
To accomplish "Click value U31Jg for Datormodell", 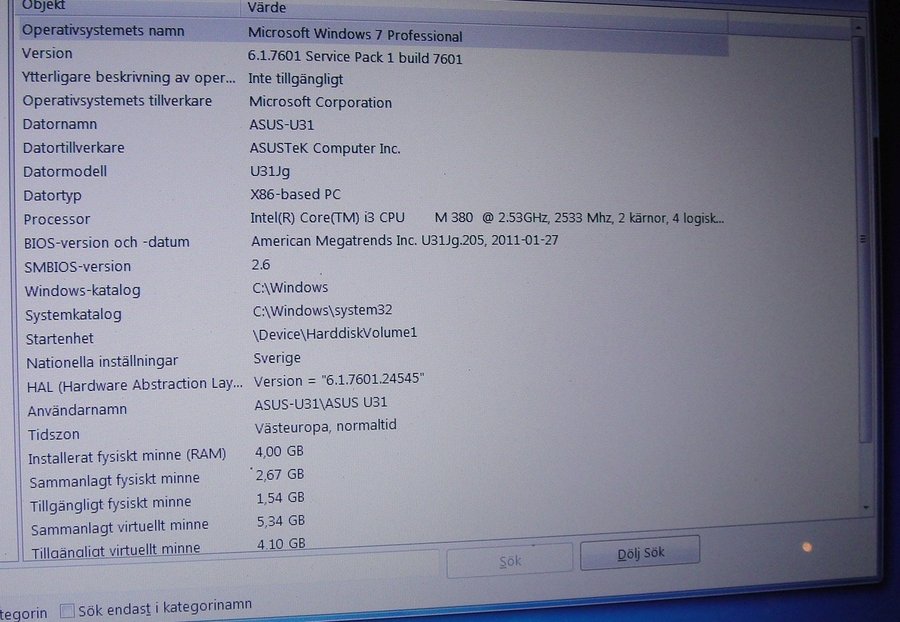I will pos(270,171).
